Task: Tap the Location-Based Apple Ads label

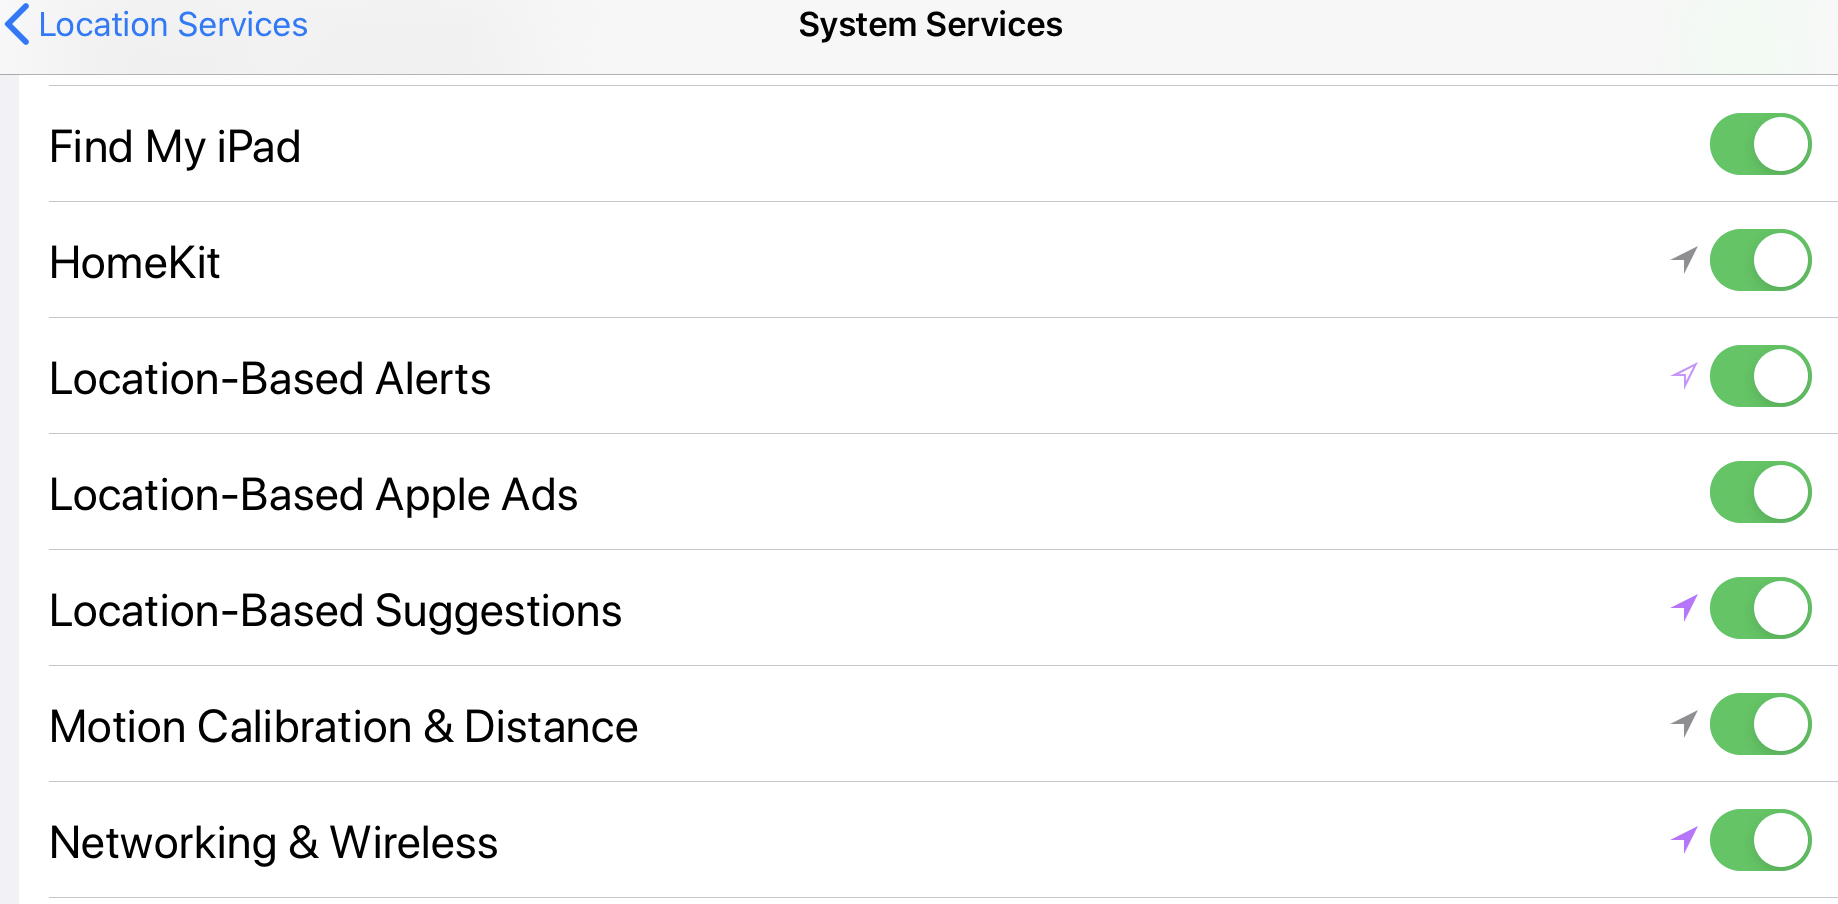Action: [x=313, y=495]
